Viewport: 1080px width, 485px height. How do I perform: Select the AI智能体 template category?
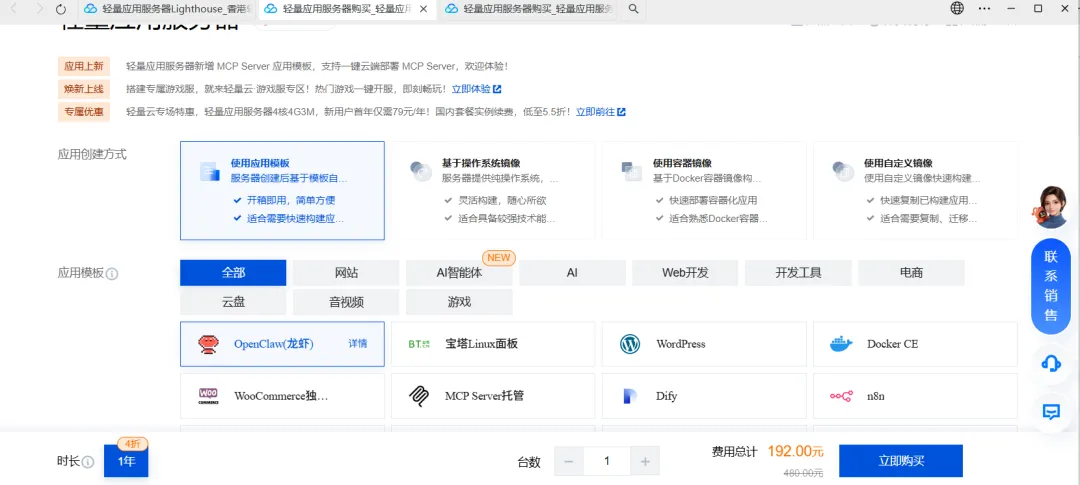click(x=459, y=273)
